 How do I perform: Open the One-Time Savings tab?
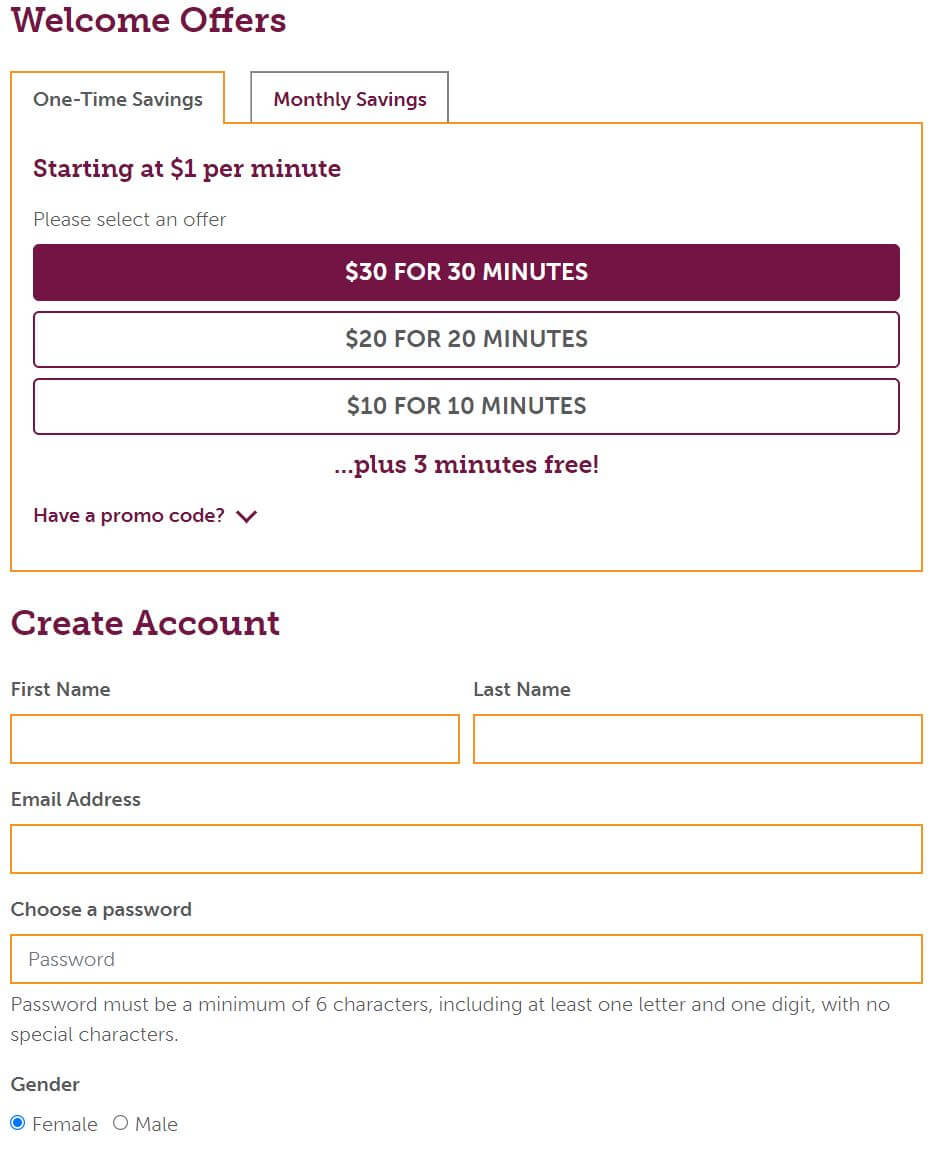[x=118, y=98]
